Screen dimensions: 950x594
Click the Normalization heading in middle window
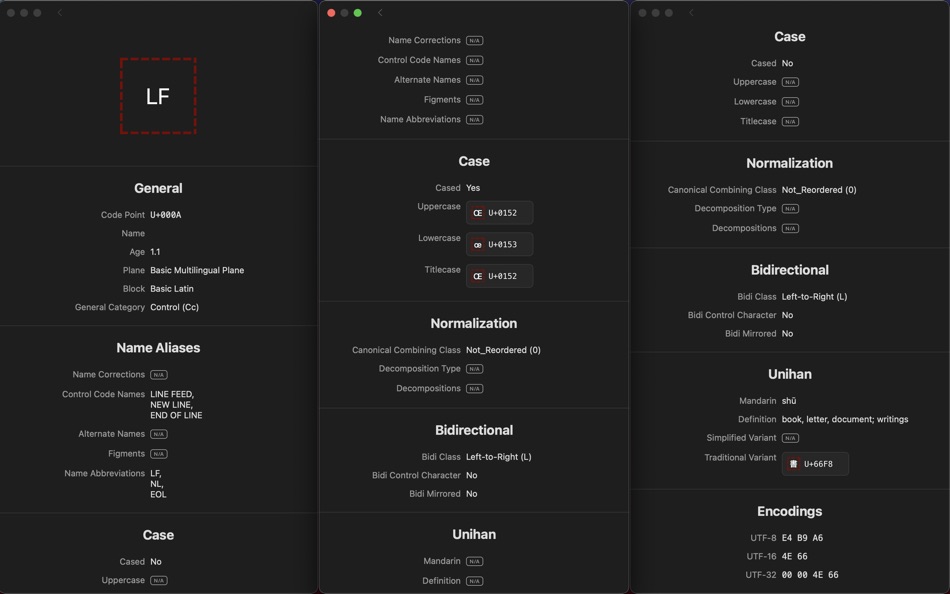click(474, 324)
